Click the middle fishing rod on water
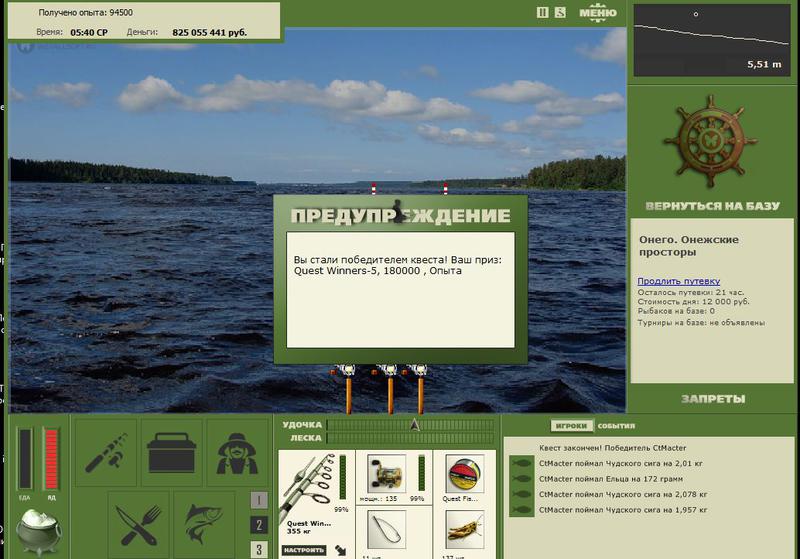800x559 pixels. 389,389
